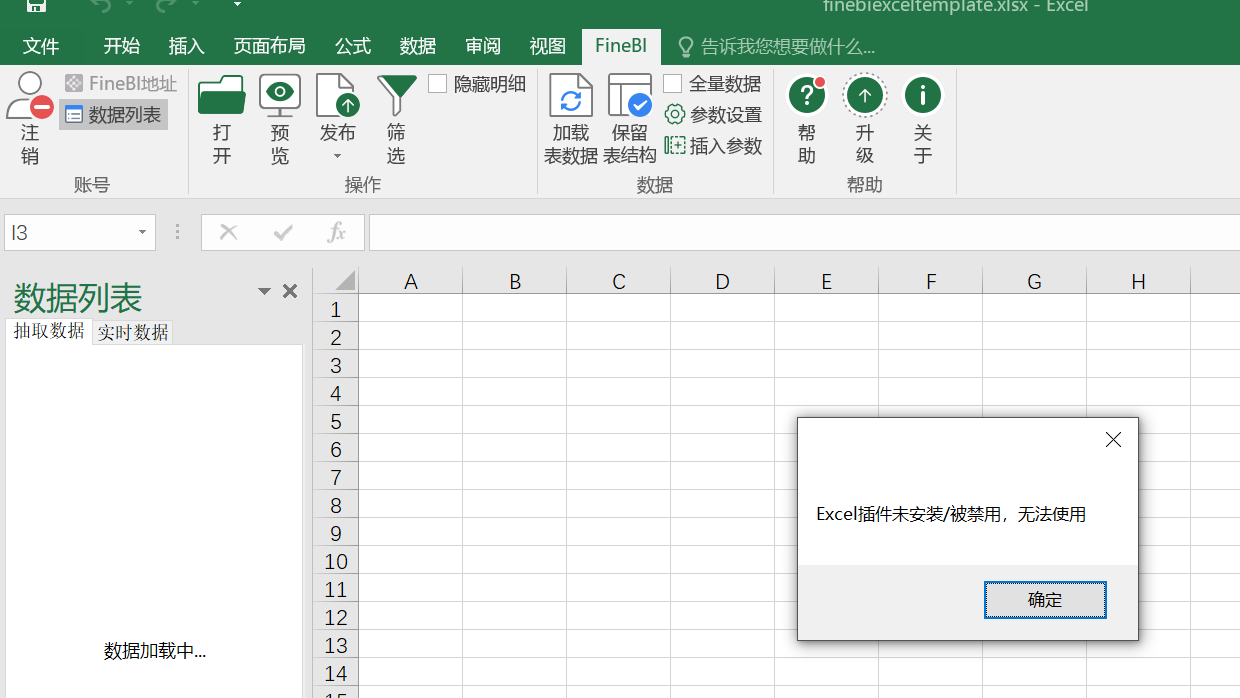Screen dimensions: 1240x698
Task: Switch to the 开始 home ribbon tab
Action: [x=122, y=46]
